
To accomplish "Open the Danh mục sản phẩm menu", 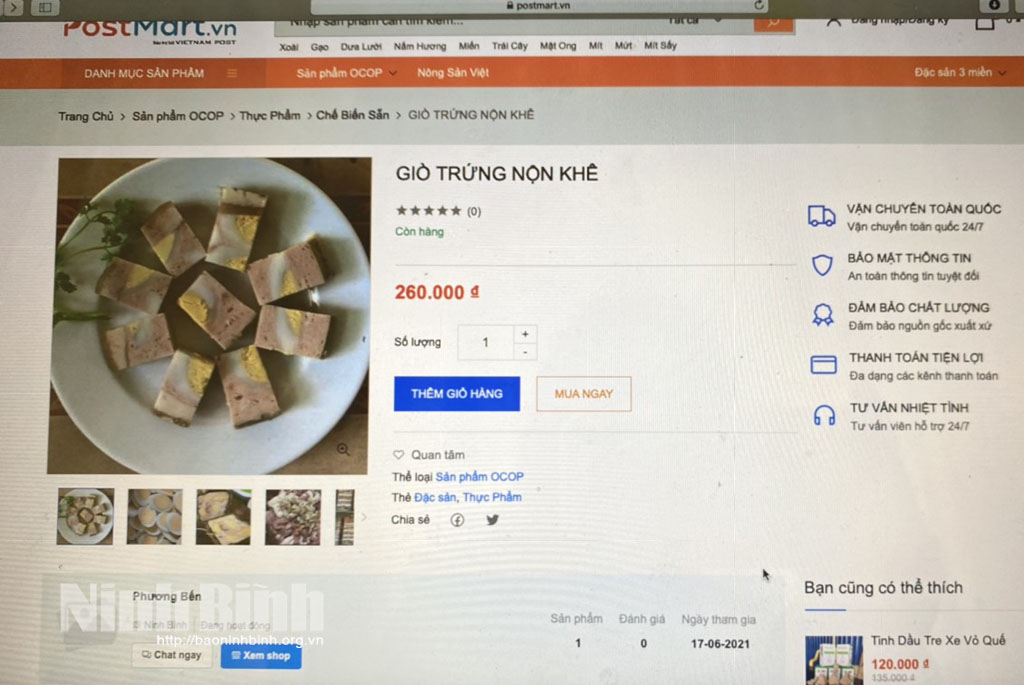I will tap(160, 73).
